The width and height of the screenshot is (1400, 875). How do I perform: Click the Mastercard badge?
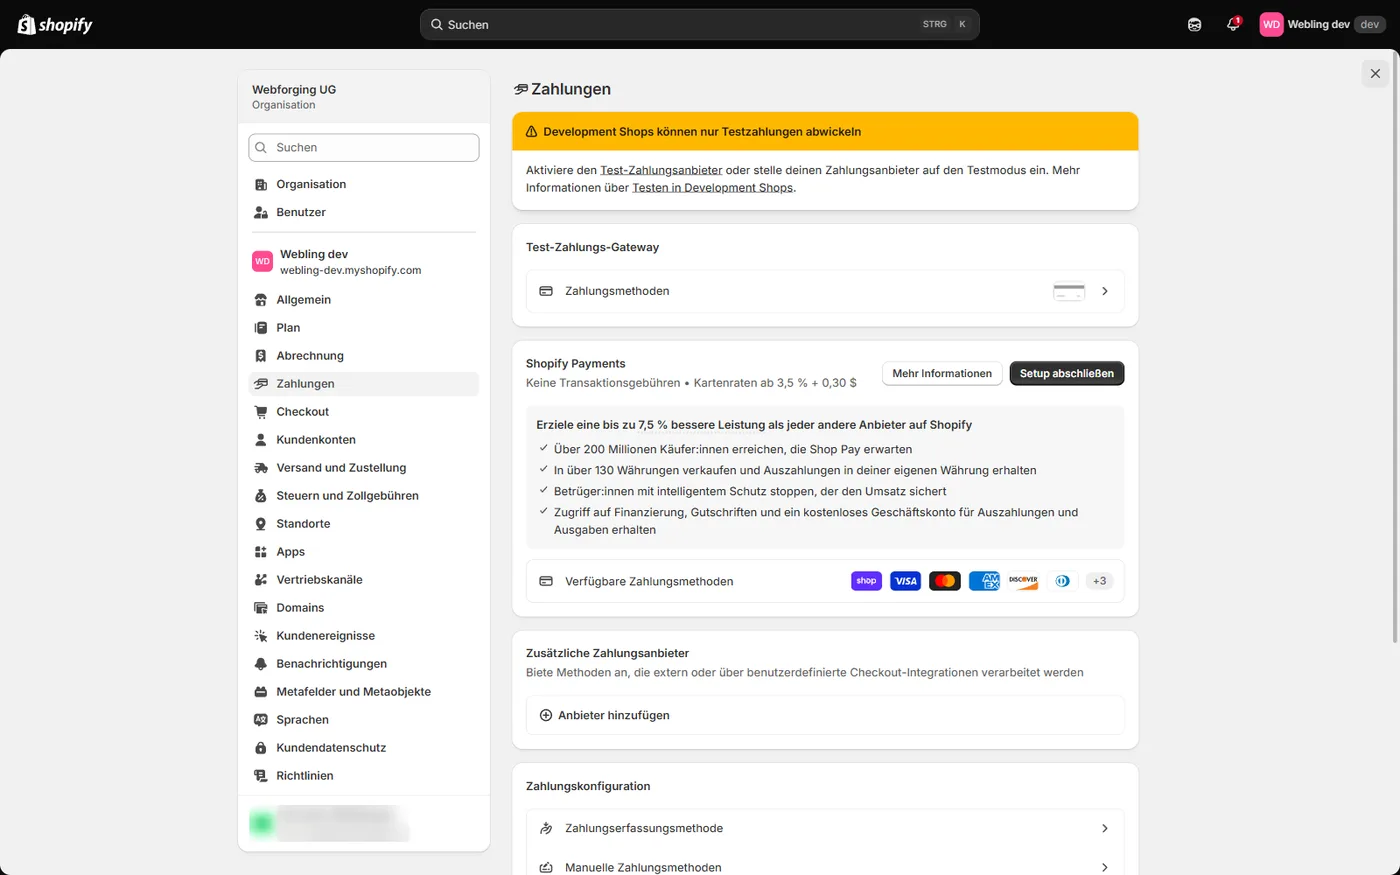pos(944,581)
